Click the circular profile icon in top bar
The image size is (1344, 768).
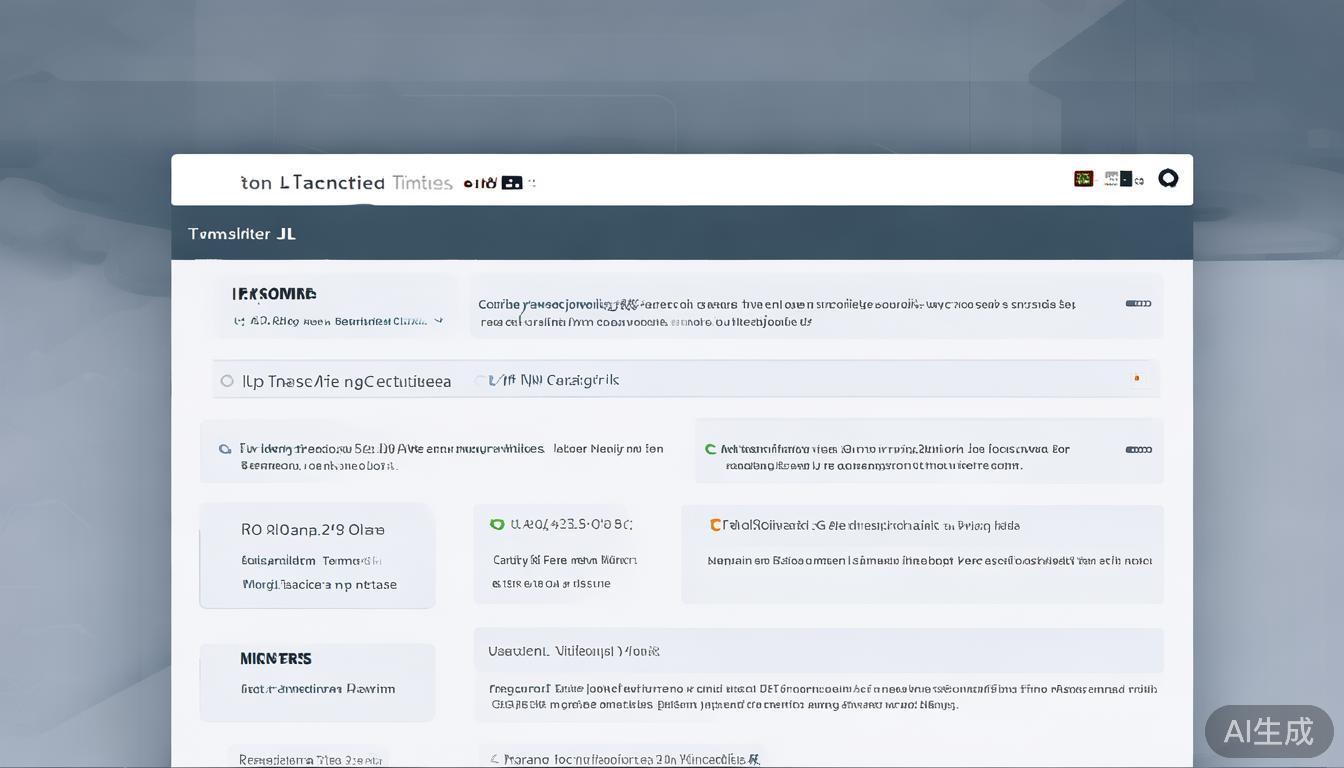1168,178
